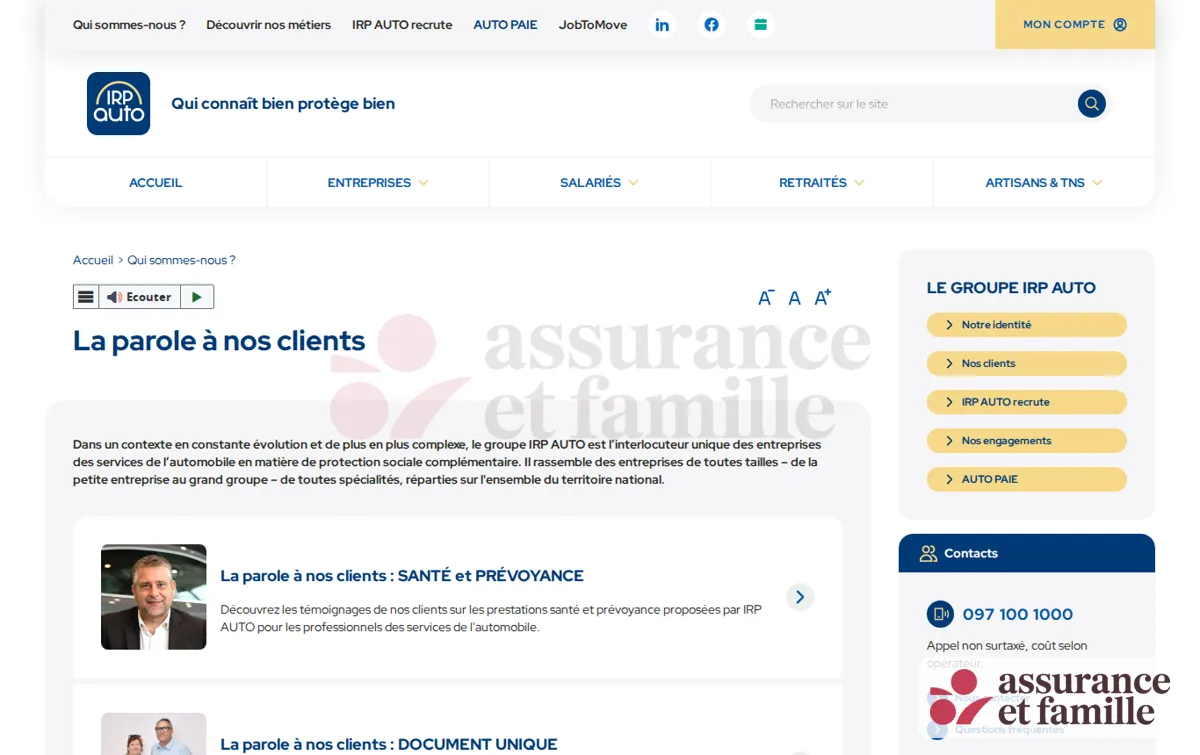Open Notre identité sidebar button
Image resolution: width=1200 pixels, height=755 pixels.
point(1027,325)
